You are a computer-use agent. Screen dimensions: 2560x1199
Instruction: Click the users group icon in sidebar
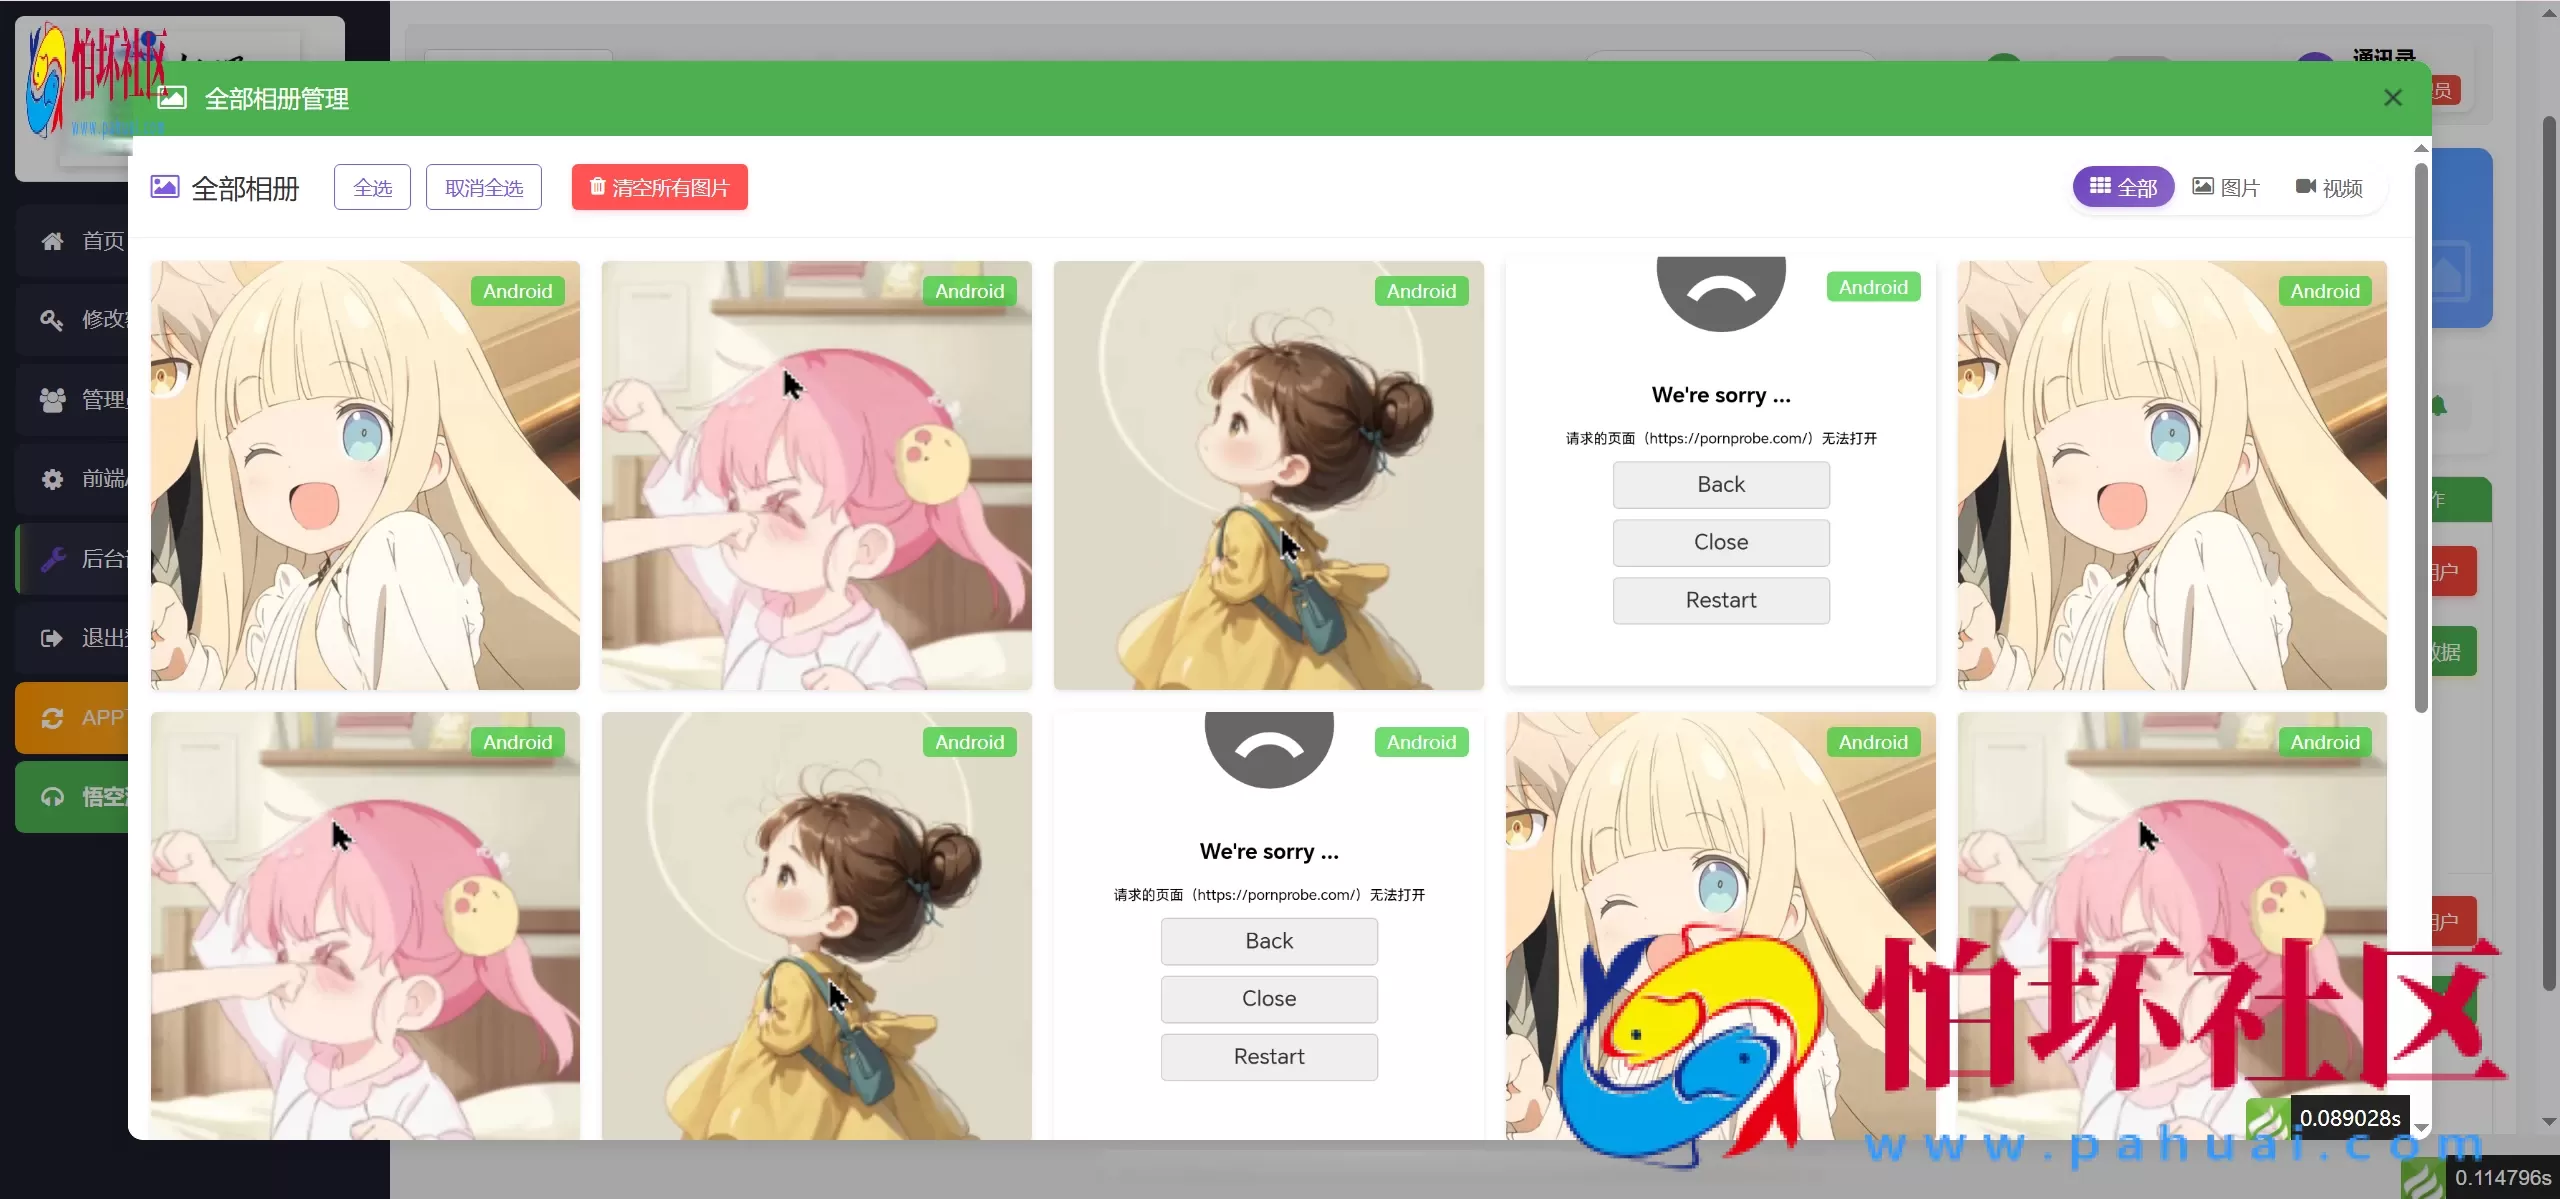click(x=52, y=400)
